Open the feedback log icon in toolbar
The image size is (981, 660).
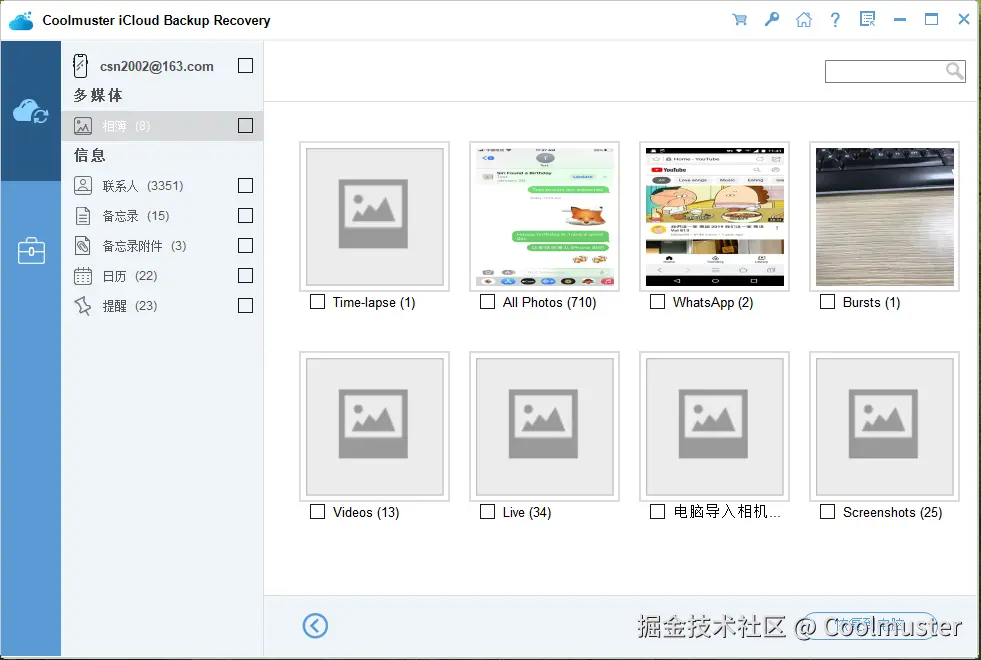tap(866, 19)
